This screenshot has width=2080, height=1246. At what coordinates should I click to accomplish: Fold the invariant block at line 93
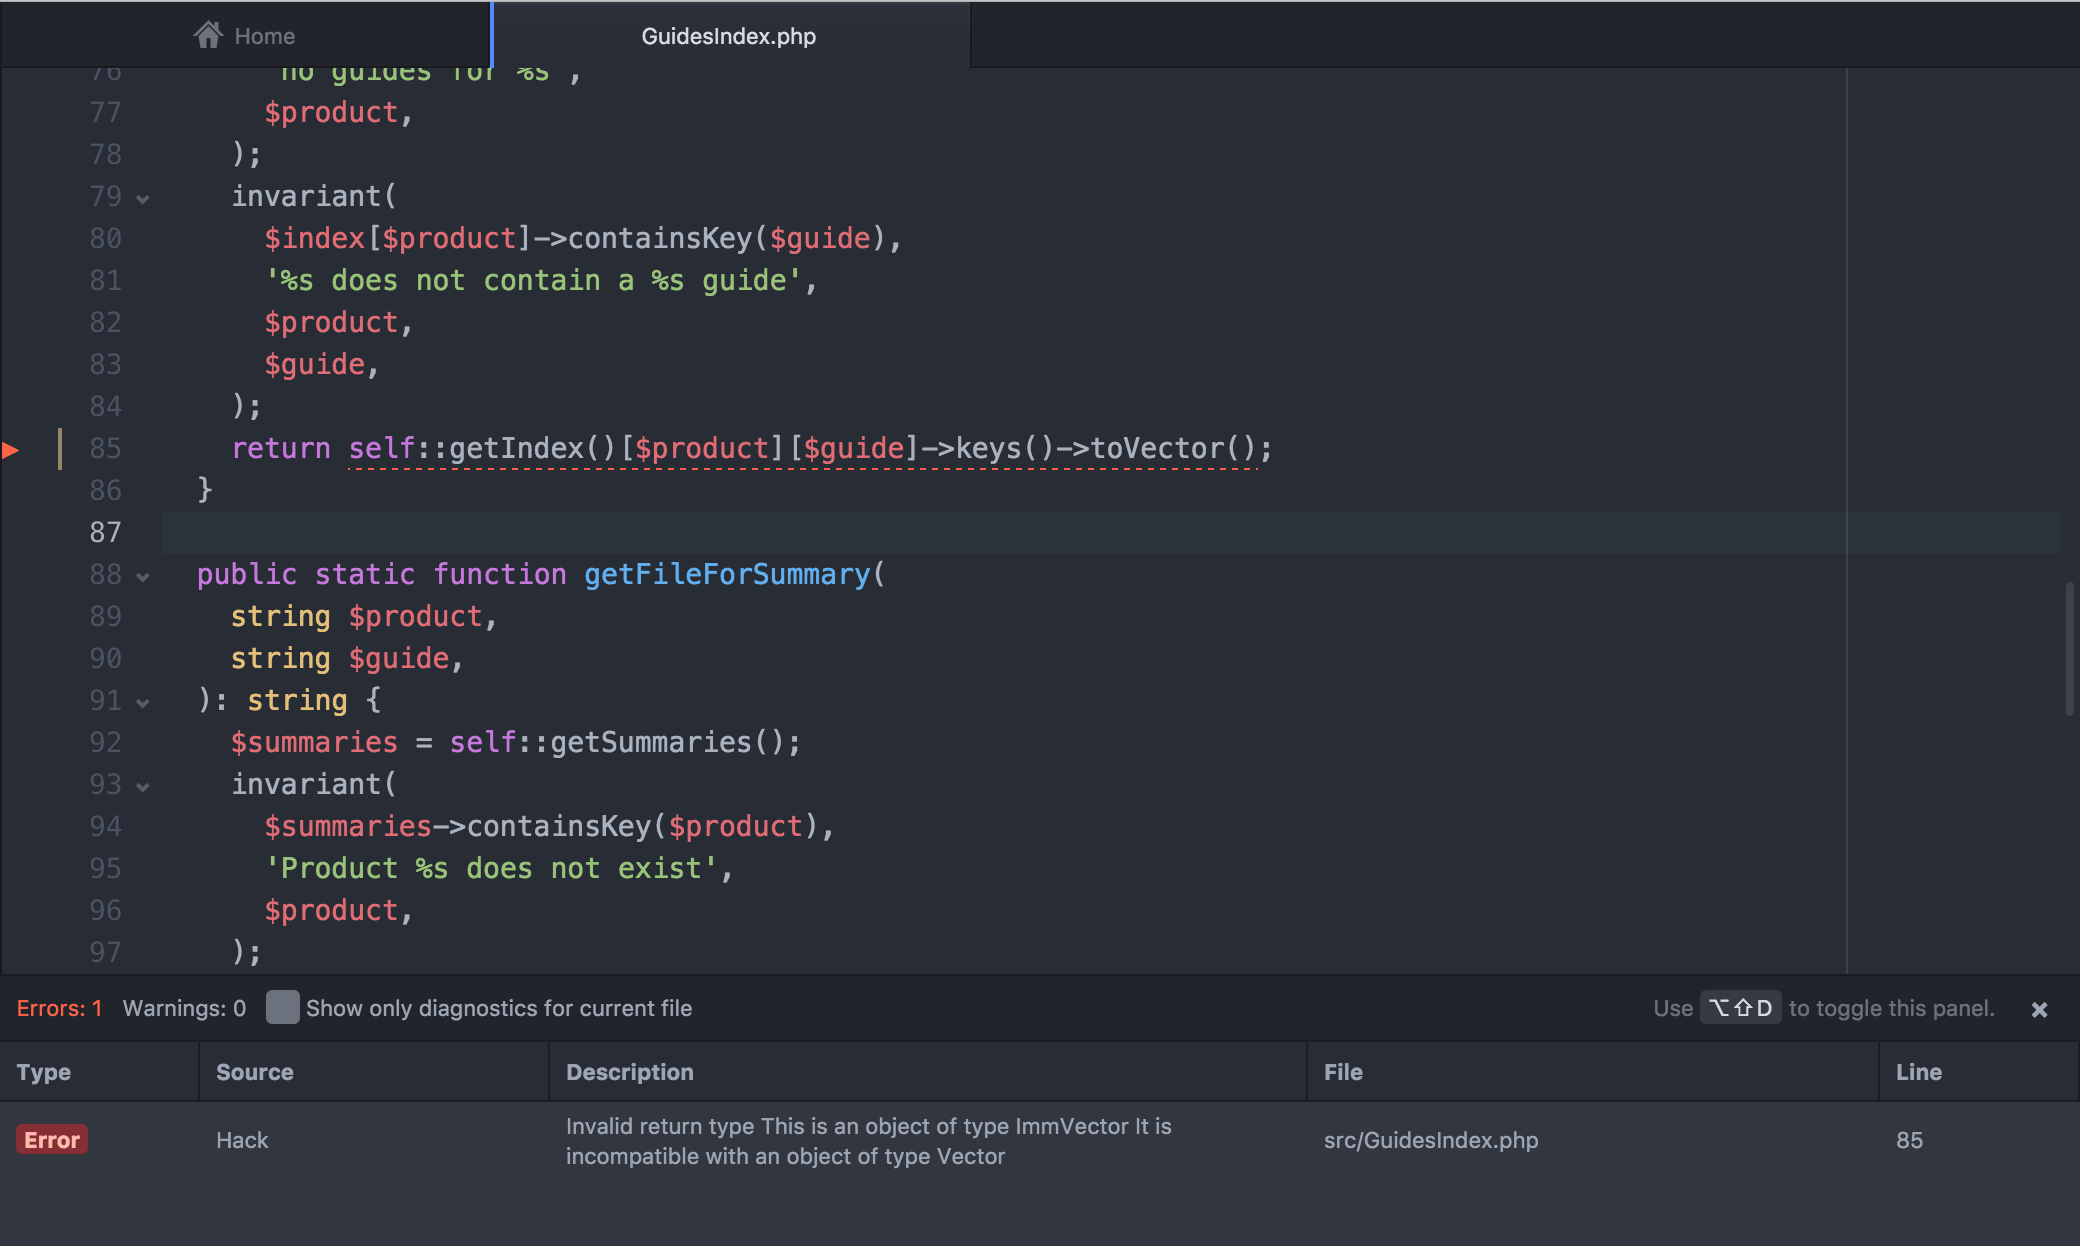click(143, 786)
